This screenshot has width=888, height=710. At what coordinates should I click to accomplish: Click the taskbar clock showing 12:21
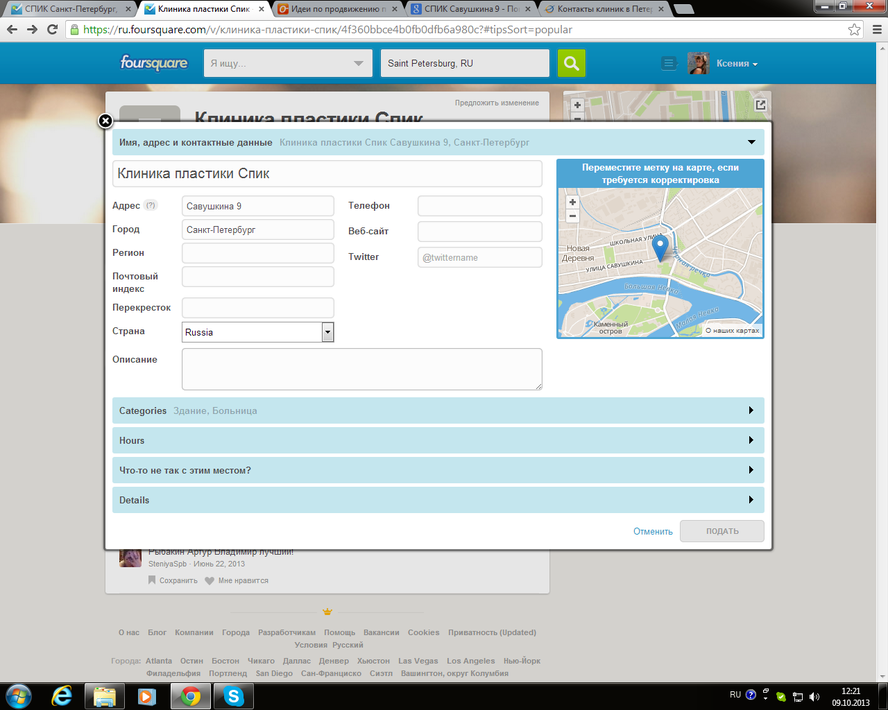pyautogui.click(x=851, y=696)
